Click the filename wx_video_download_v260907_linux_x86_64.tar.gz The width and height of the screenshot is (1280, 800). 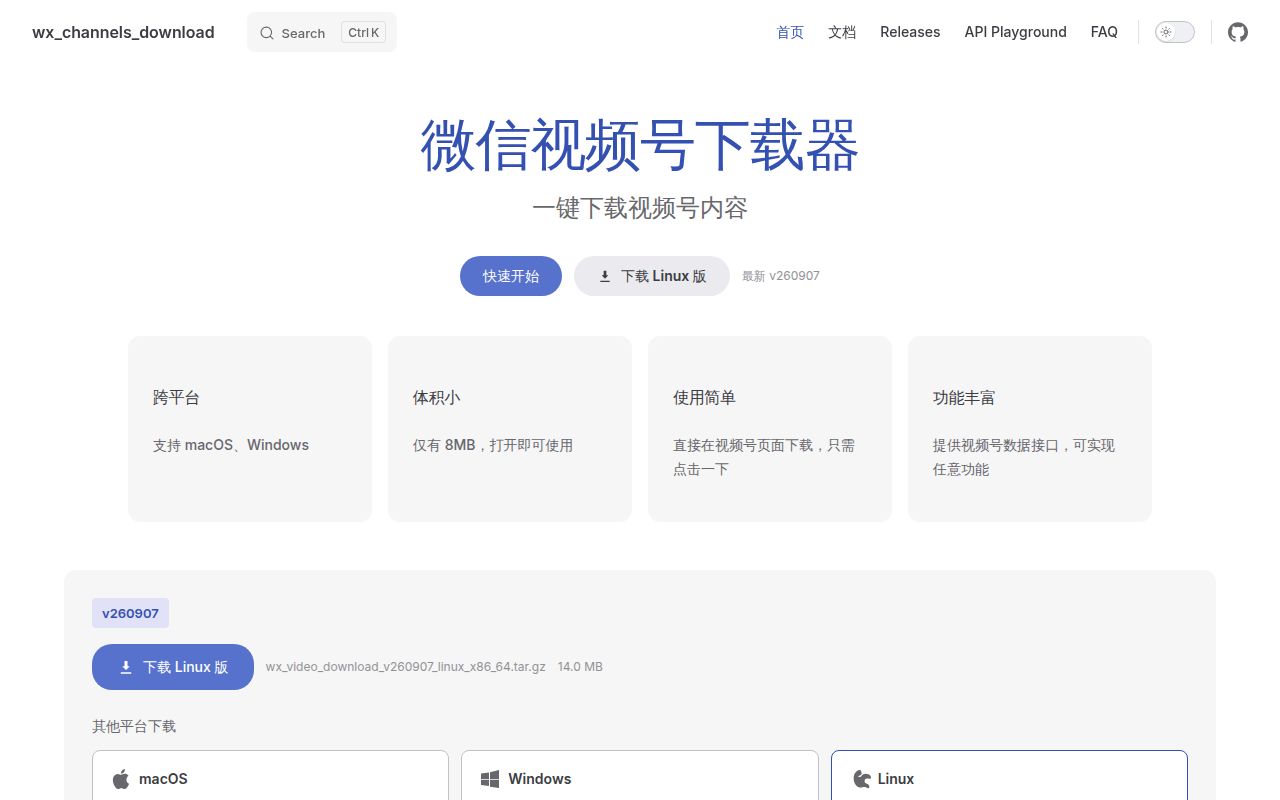pos(406,667)
